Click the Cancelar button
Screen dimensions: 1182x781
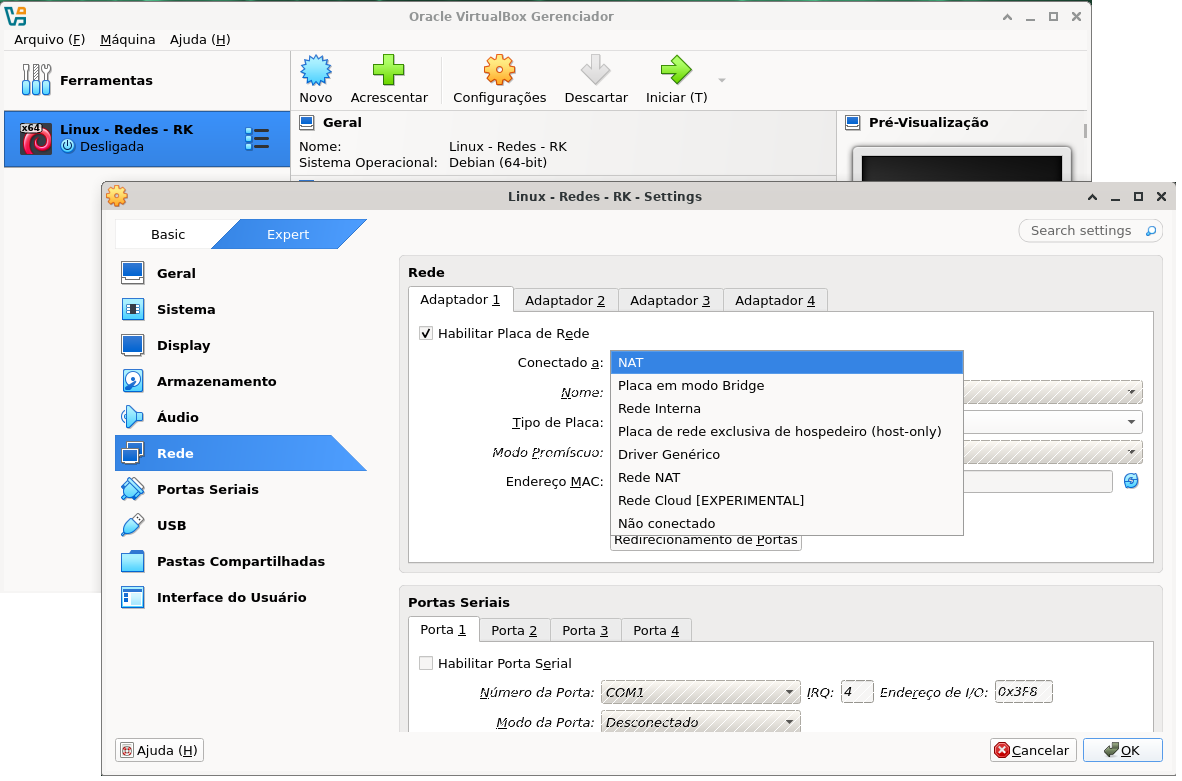point(1032,750)
